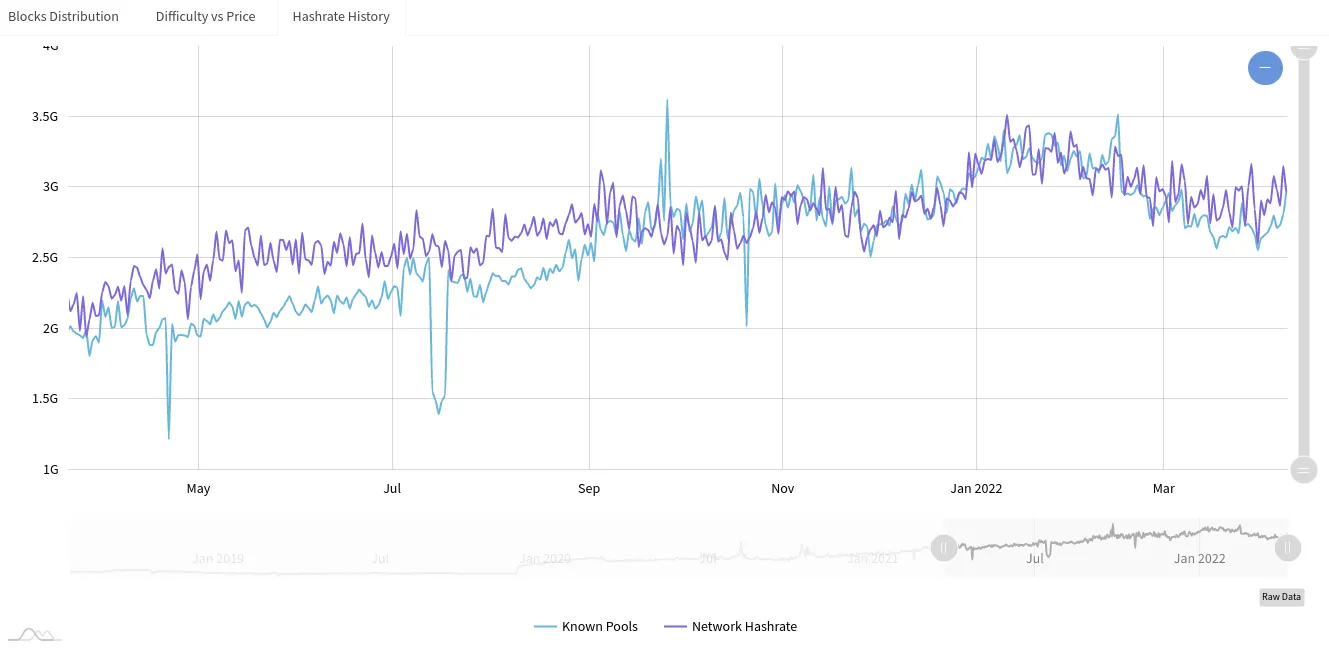1329x649 pixels.
Task: Adjust the vertical range slider on the right edge
Action: tap(1303, 260)
